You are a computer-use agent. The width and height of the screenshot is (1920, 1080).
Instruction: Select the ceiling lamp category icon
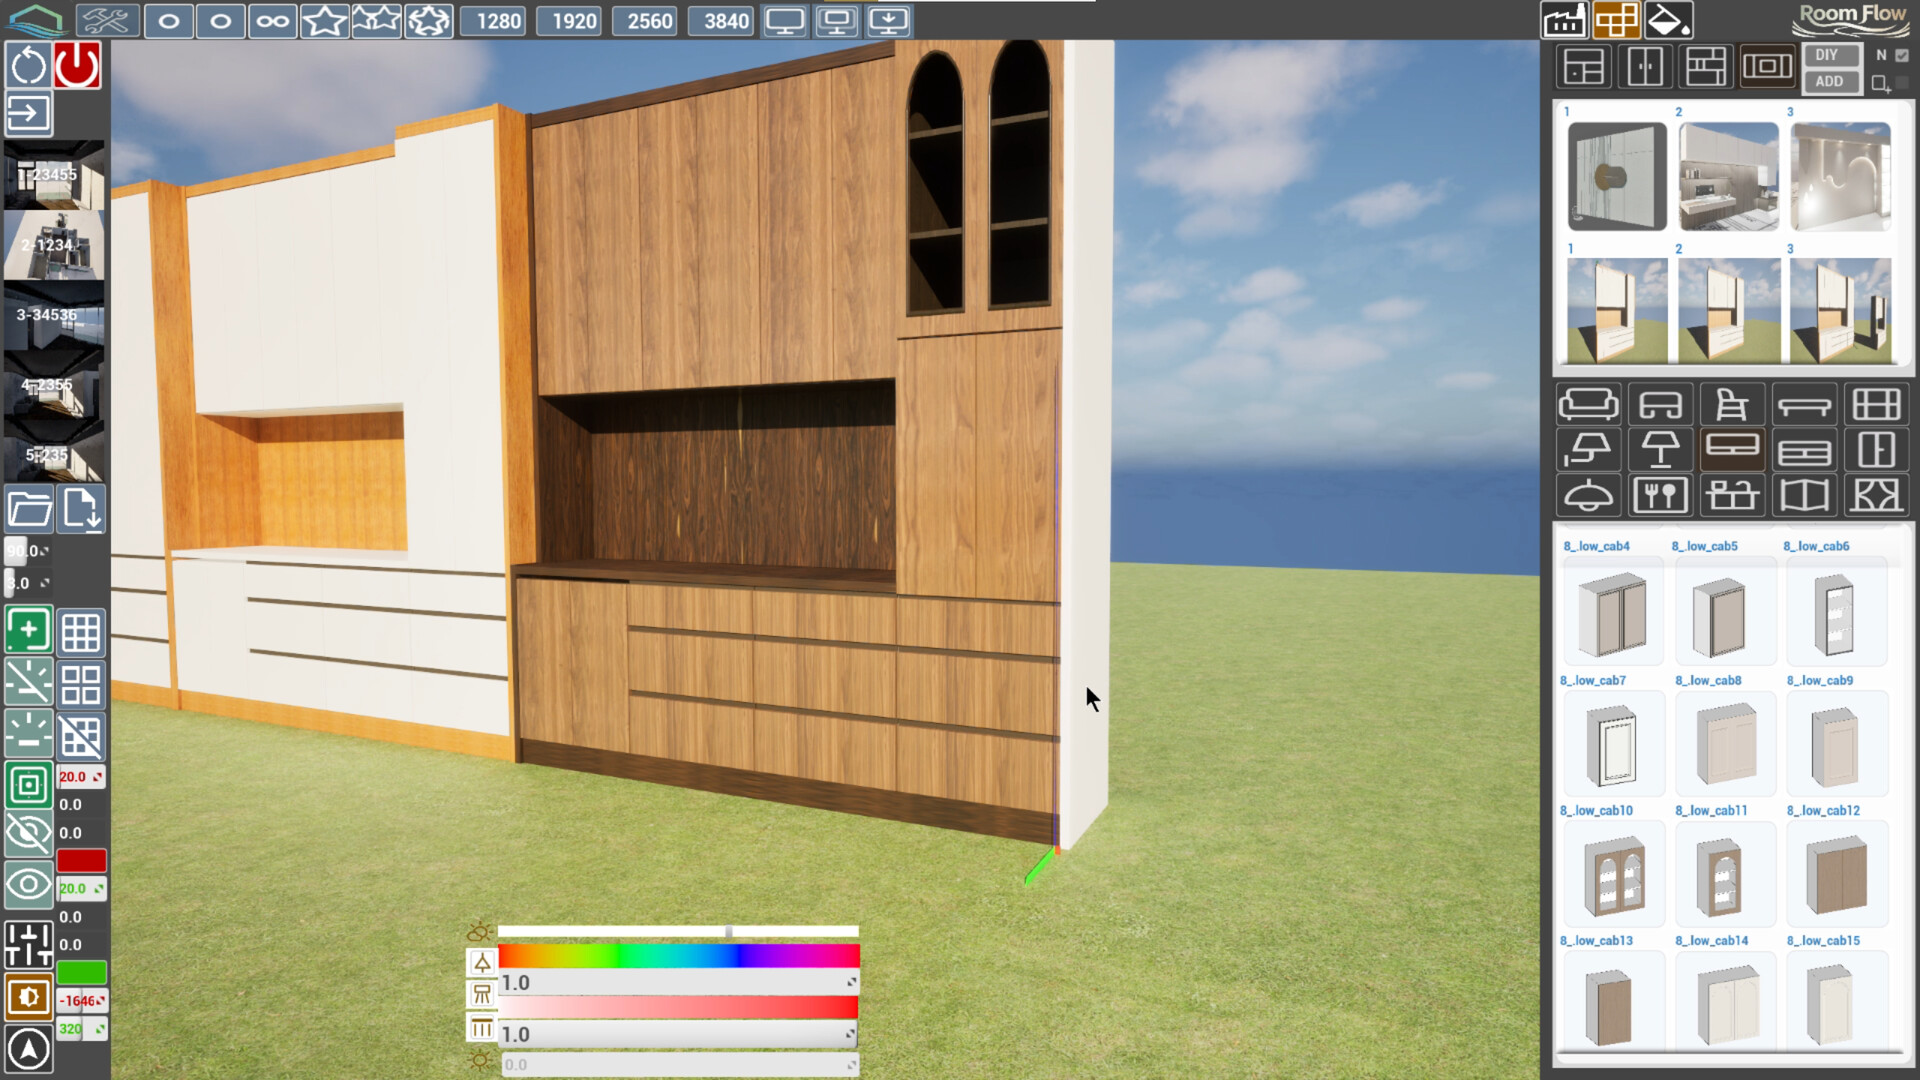click(x=1588, y=494)
